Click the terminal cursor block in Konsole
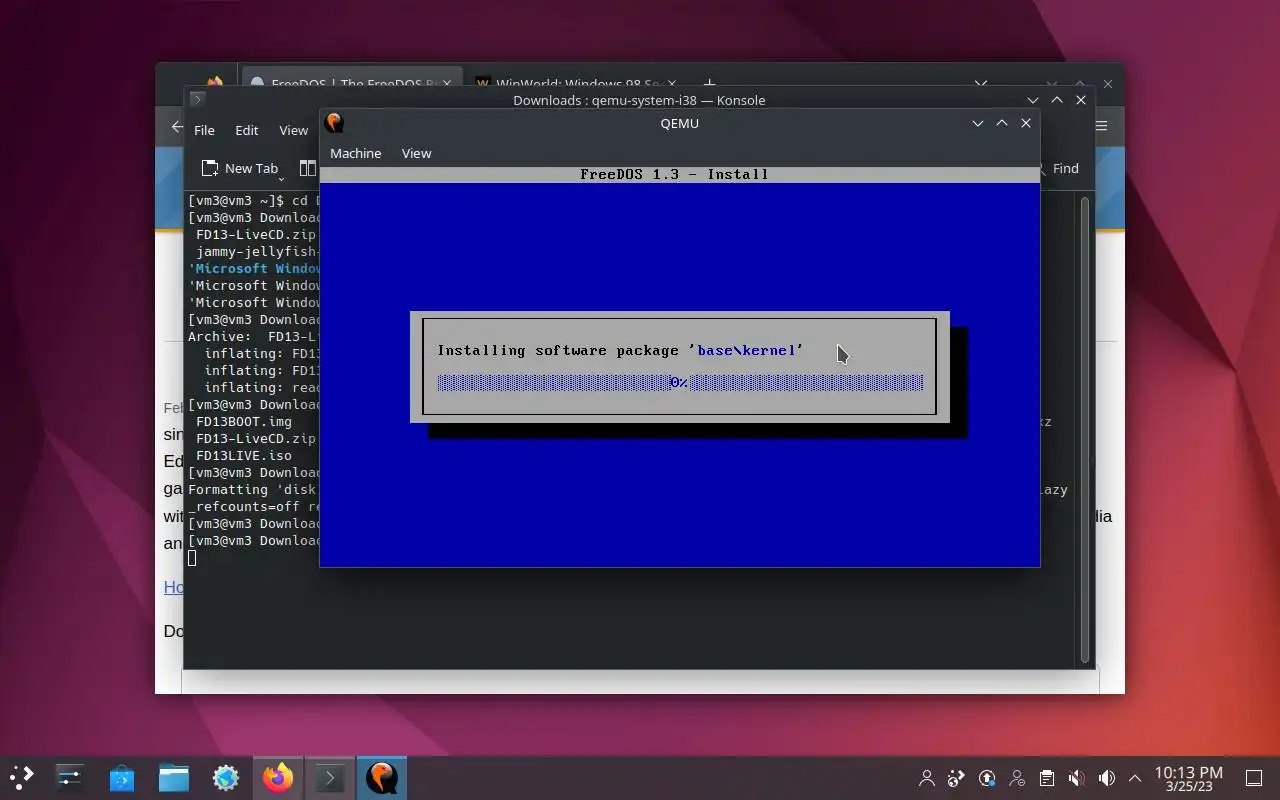Viewport: 1280px width, 800px height. click(192, 557)
